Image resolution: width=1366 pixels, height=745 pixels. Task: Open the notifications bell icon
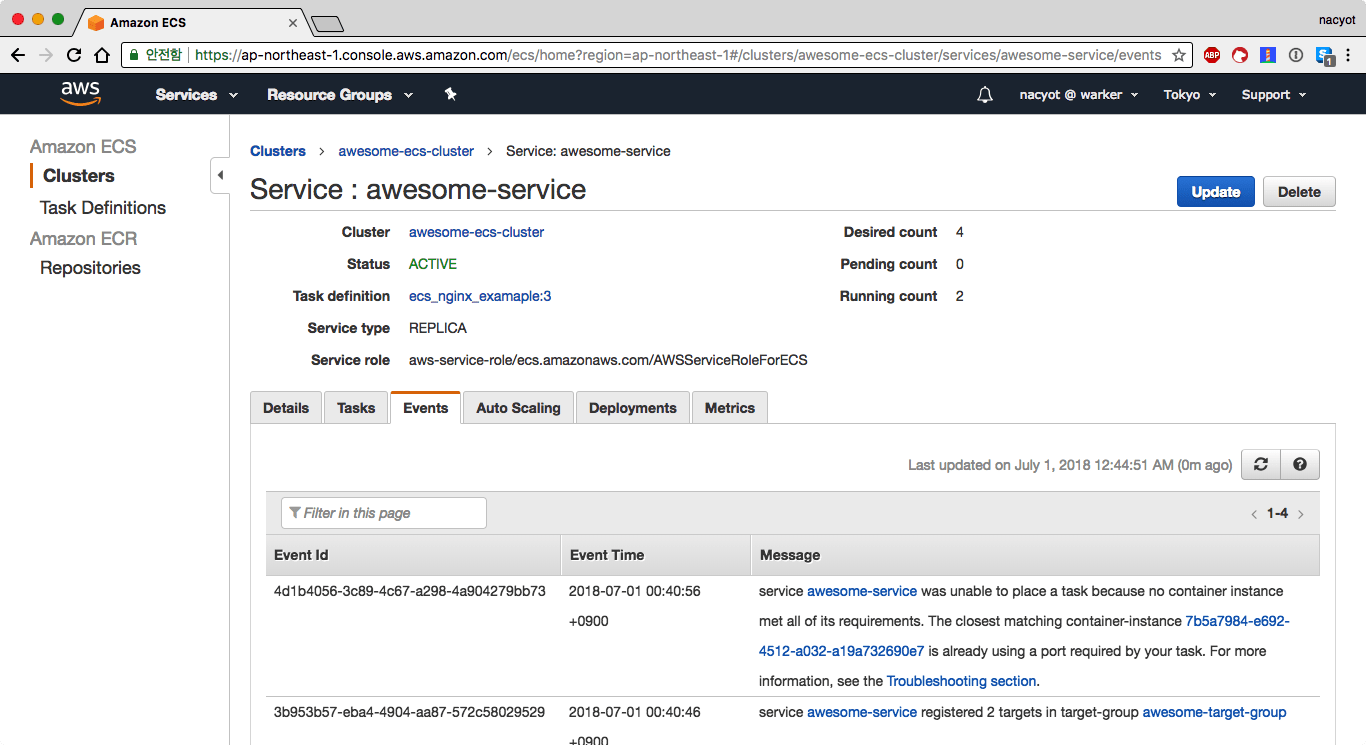(x=985, y=95)
